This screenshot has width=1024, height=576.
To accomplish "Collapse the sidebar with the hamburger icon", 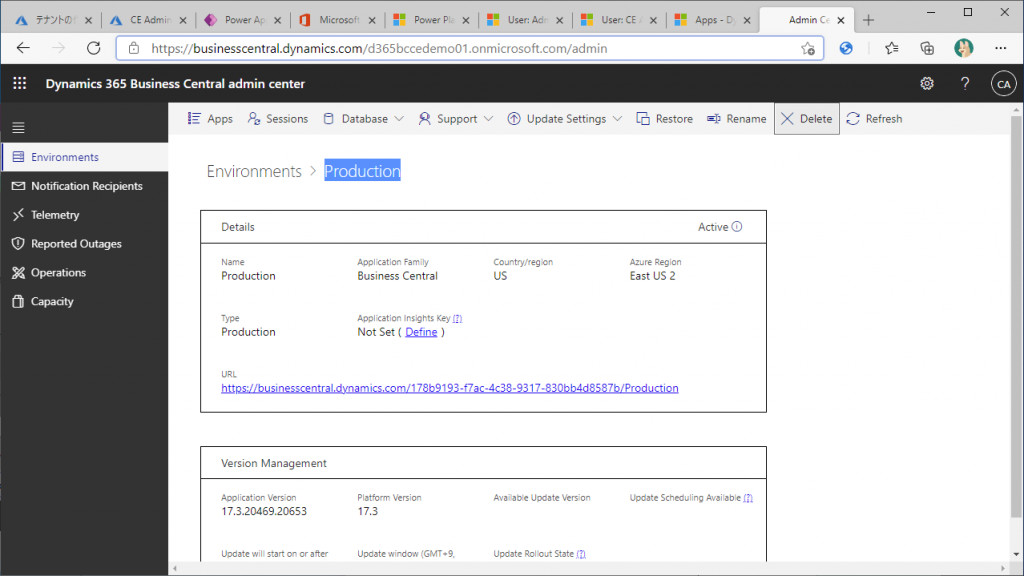I will (18, 127).
